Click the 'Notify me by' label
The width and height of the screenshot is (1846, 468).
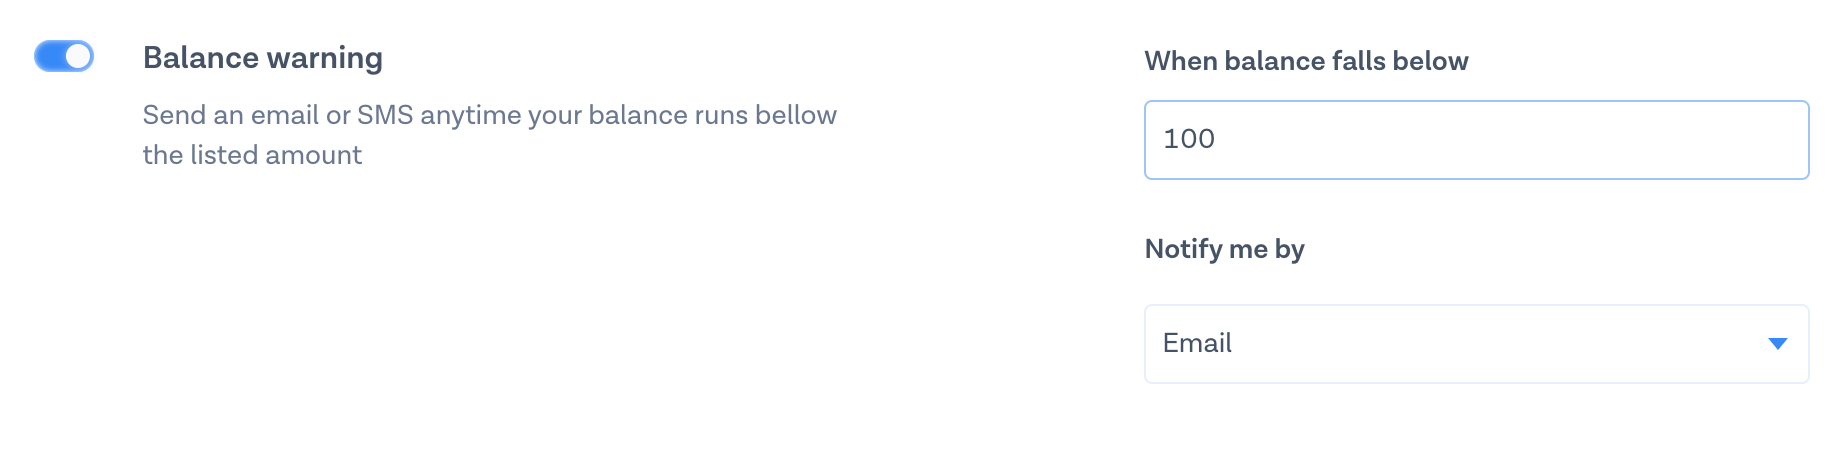tap(1224, 249)
